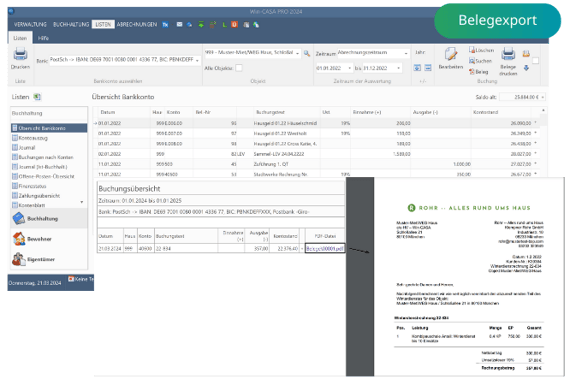Open the Eigentümer section in sidebar
Viewport: 570px width, 385px height.
pyautogui.click(x=49, y=259)
